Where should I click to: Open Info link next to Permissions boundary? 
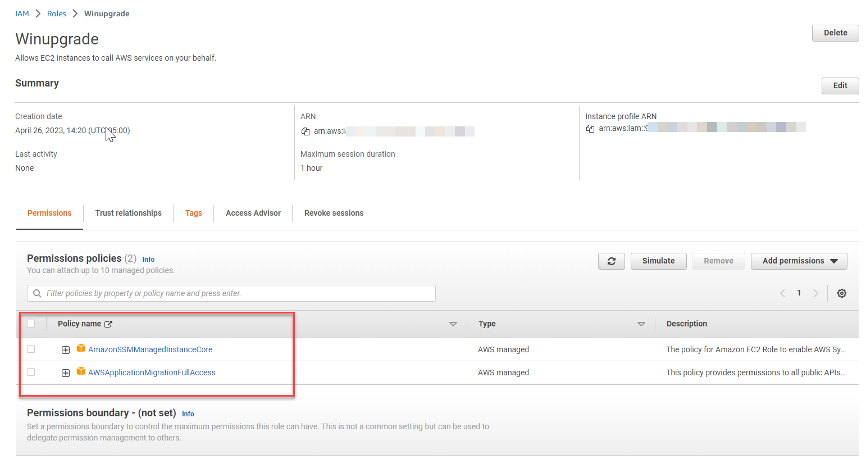188,414
